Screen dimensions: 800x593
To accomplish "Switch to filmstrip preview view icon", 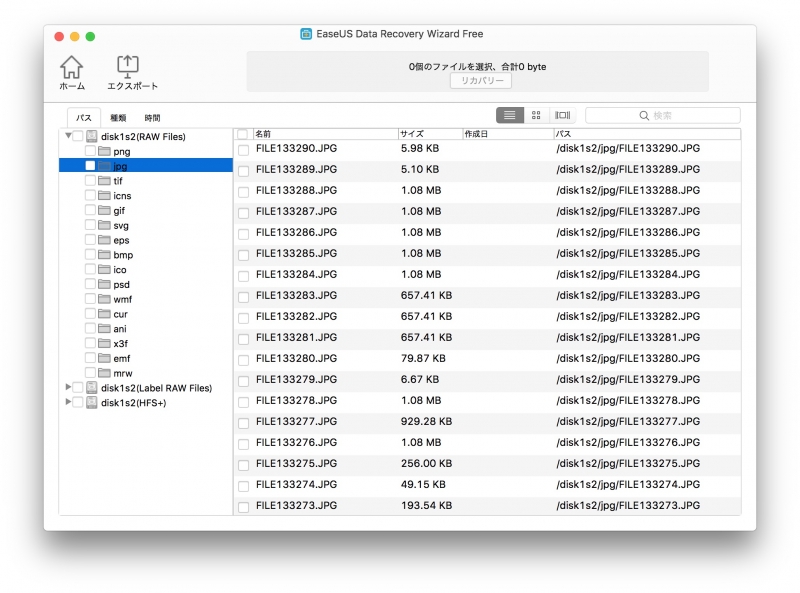I will tap(563, 116).
